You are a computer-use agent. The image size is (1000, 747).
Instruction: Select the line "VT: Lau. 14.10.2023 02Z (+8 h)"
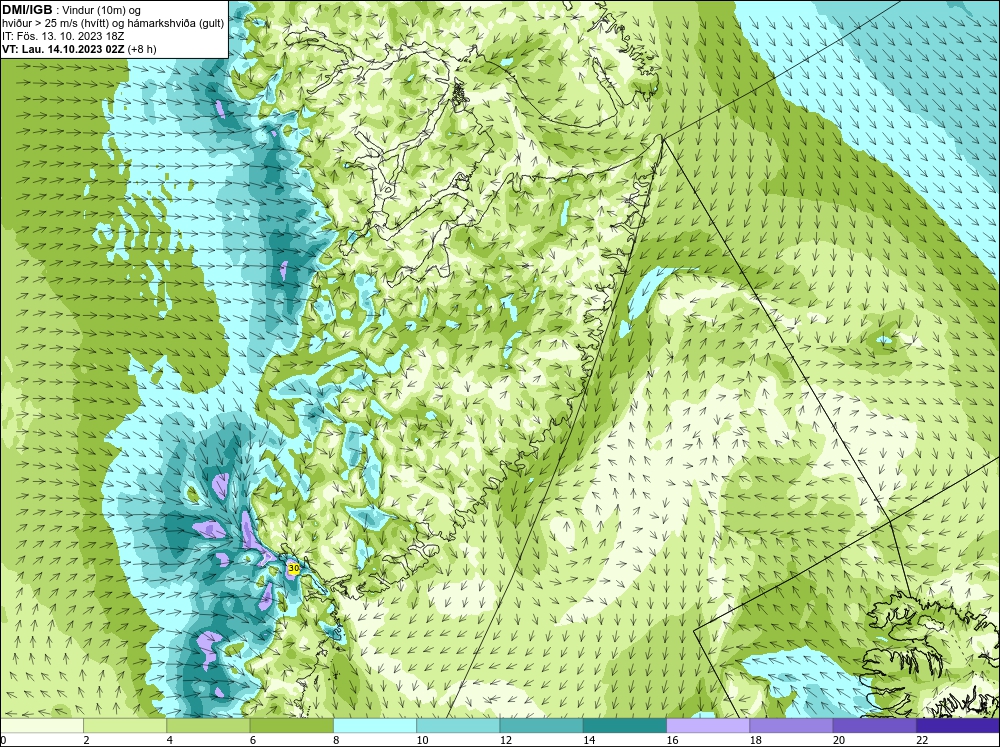(x=79, y=48)
